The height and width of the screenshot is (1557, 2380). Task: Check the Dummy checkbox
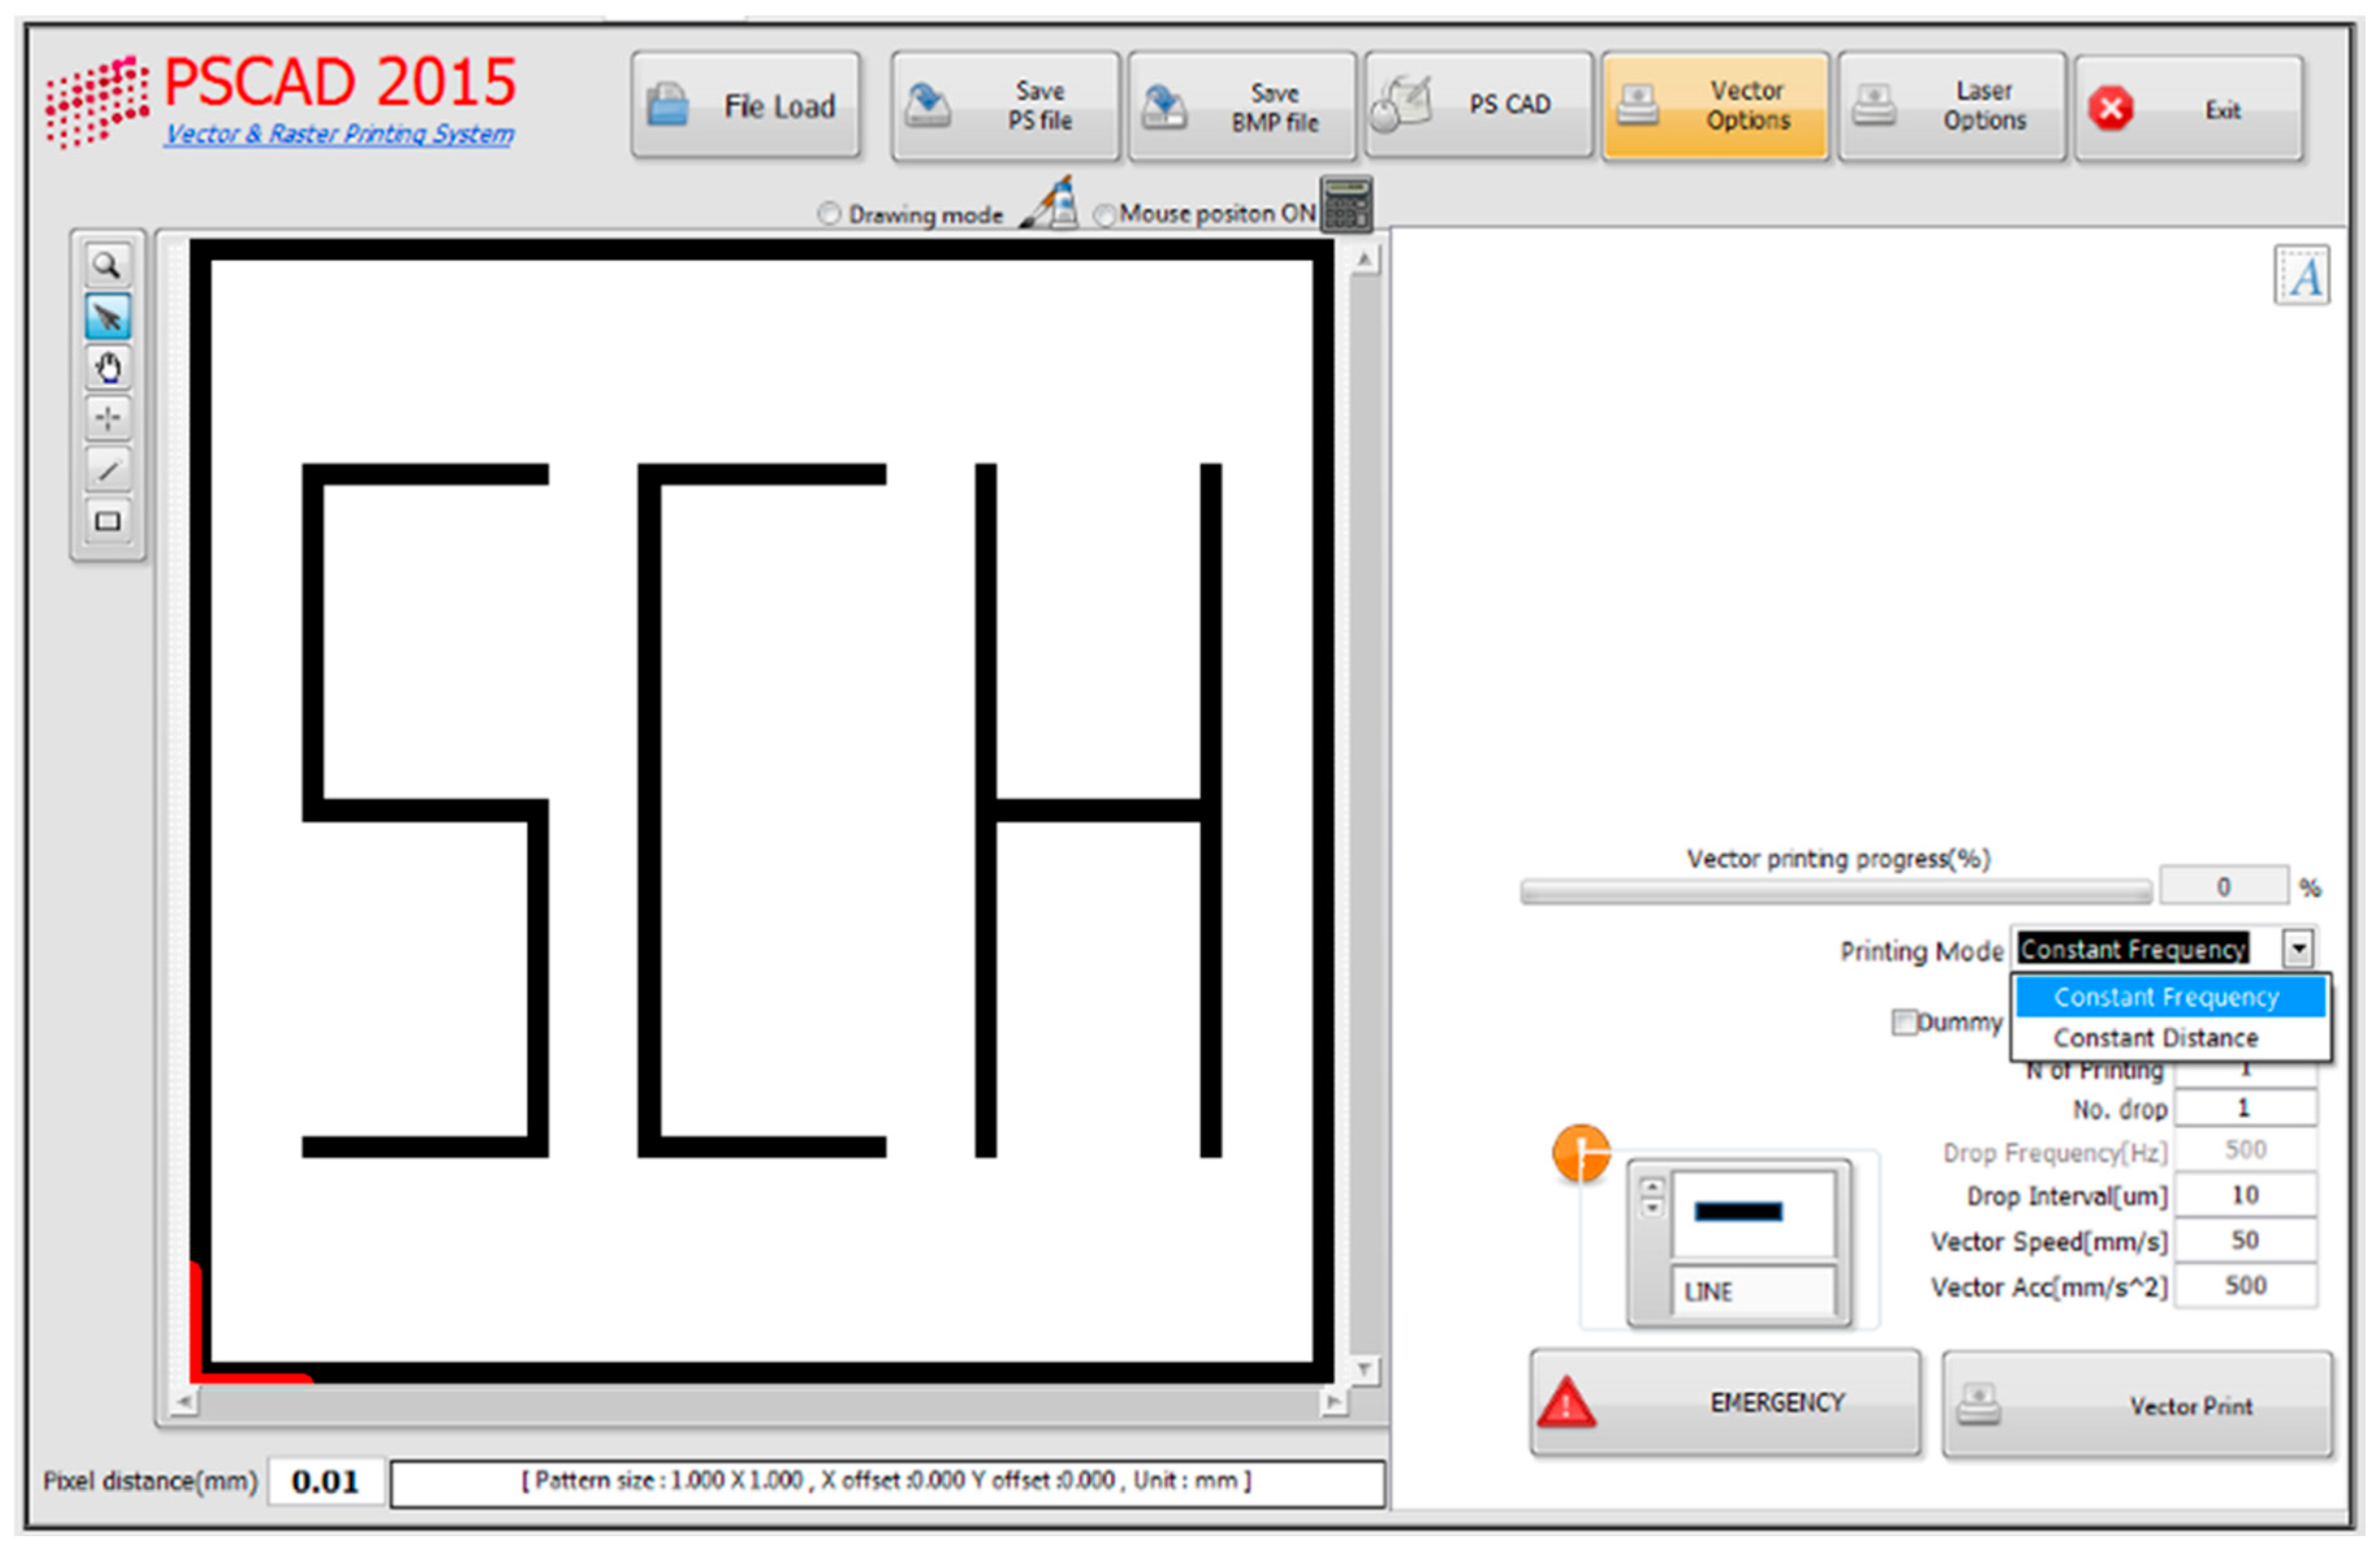pos(1903,1022)
